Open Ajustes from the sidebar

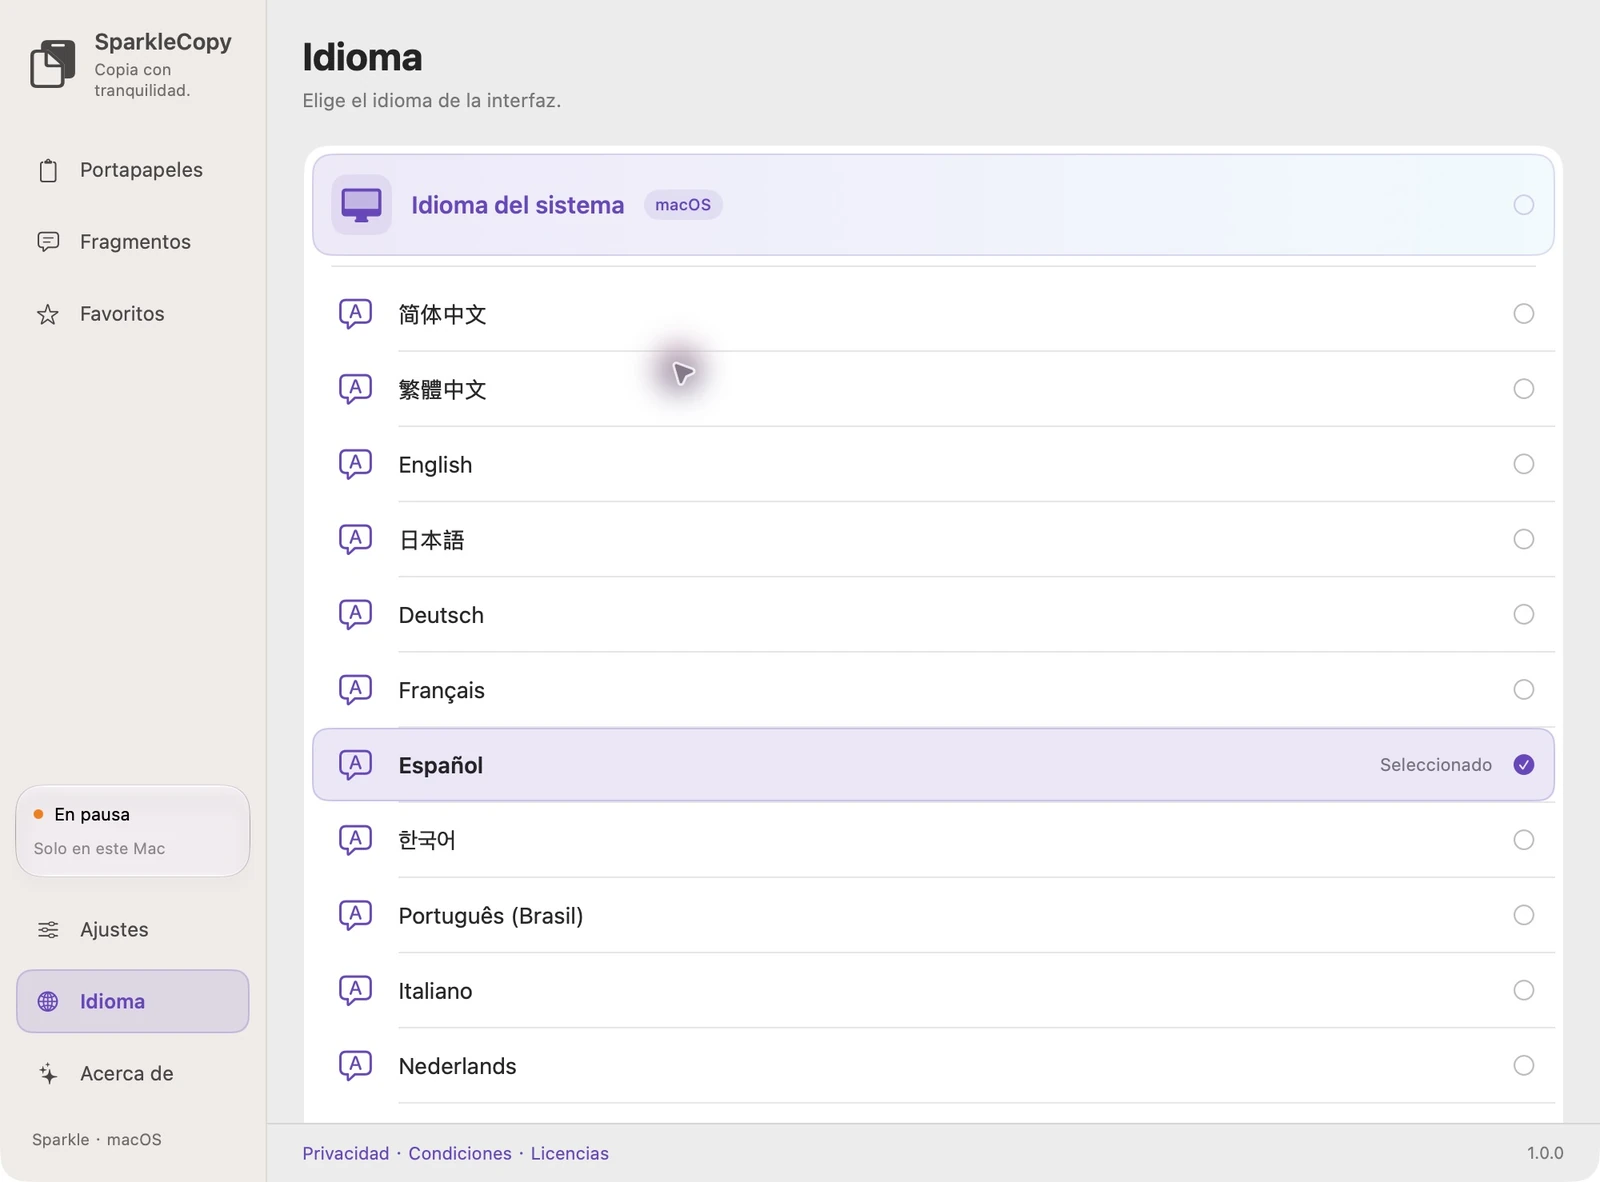(133, 930)
